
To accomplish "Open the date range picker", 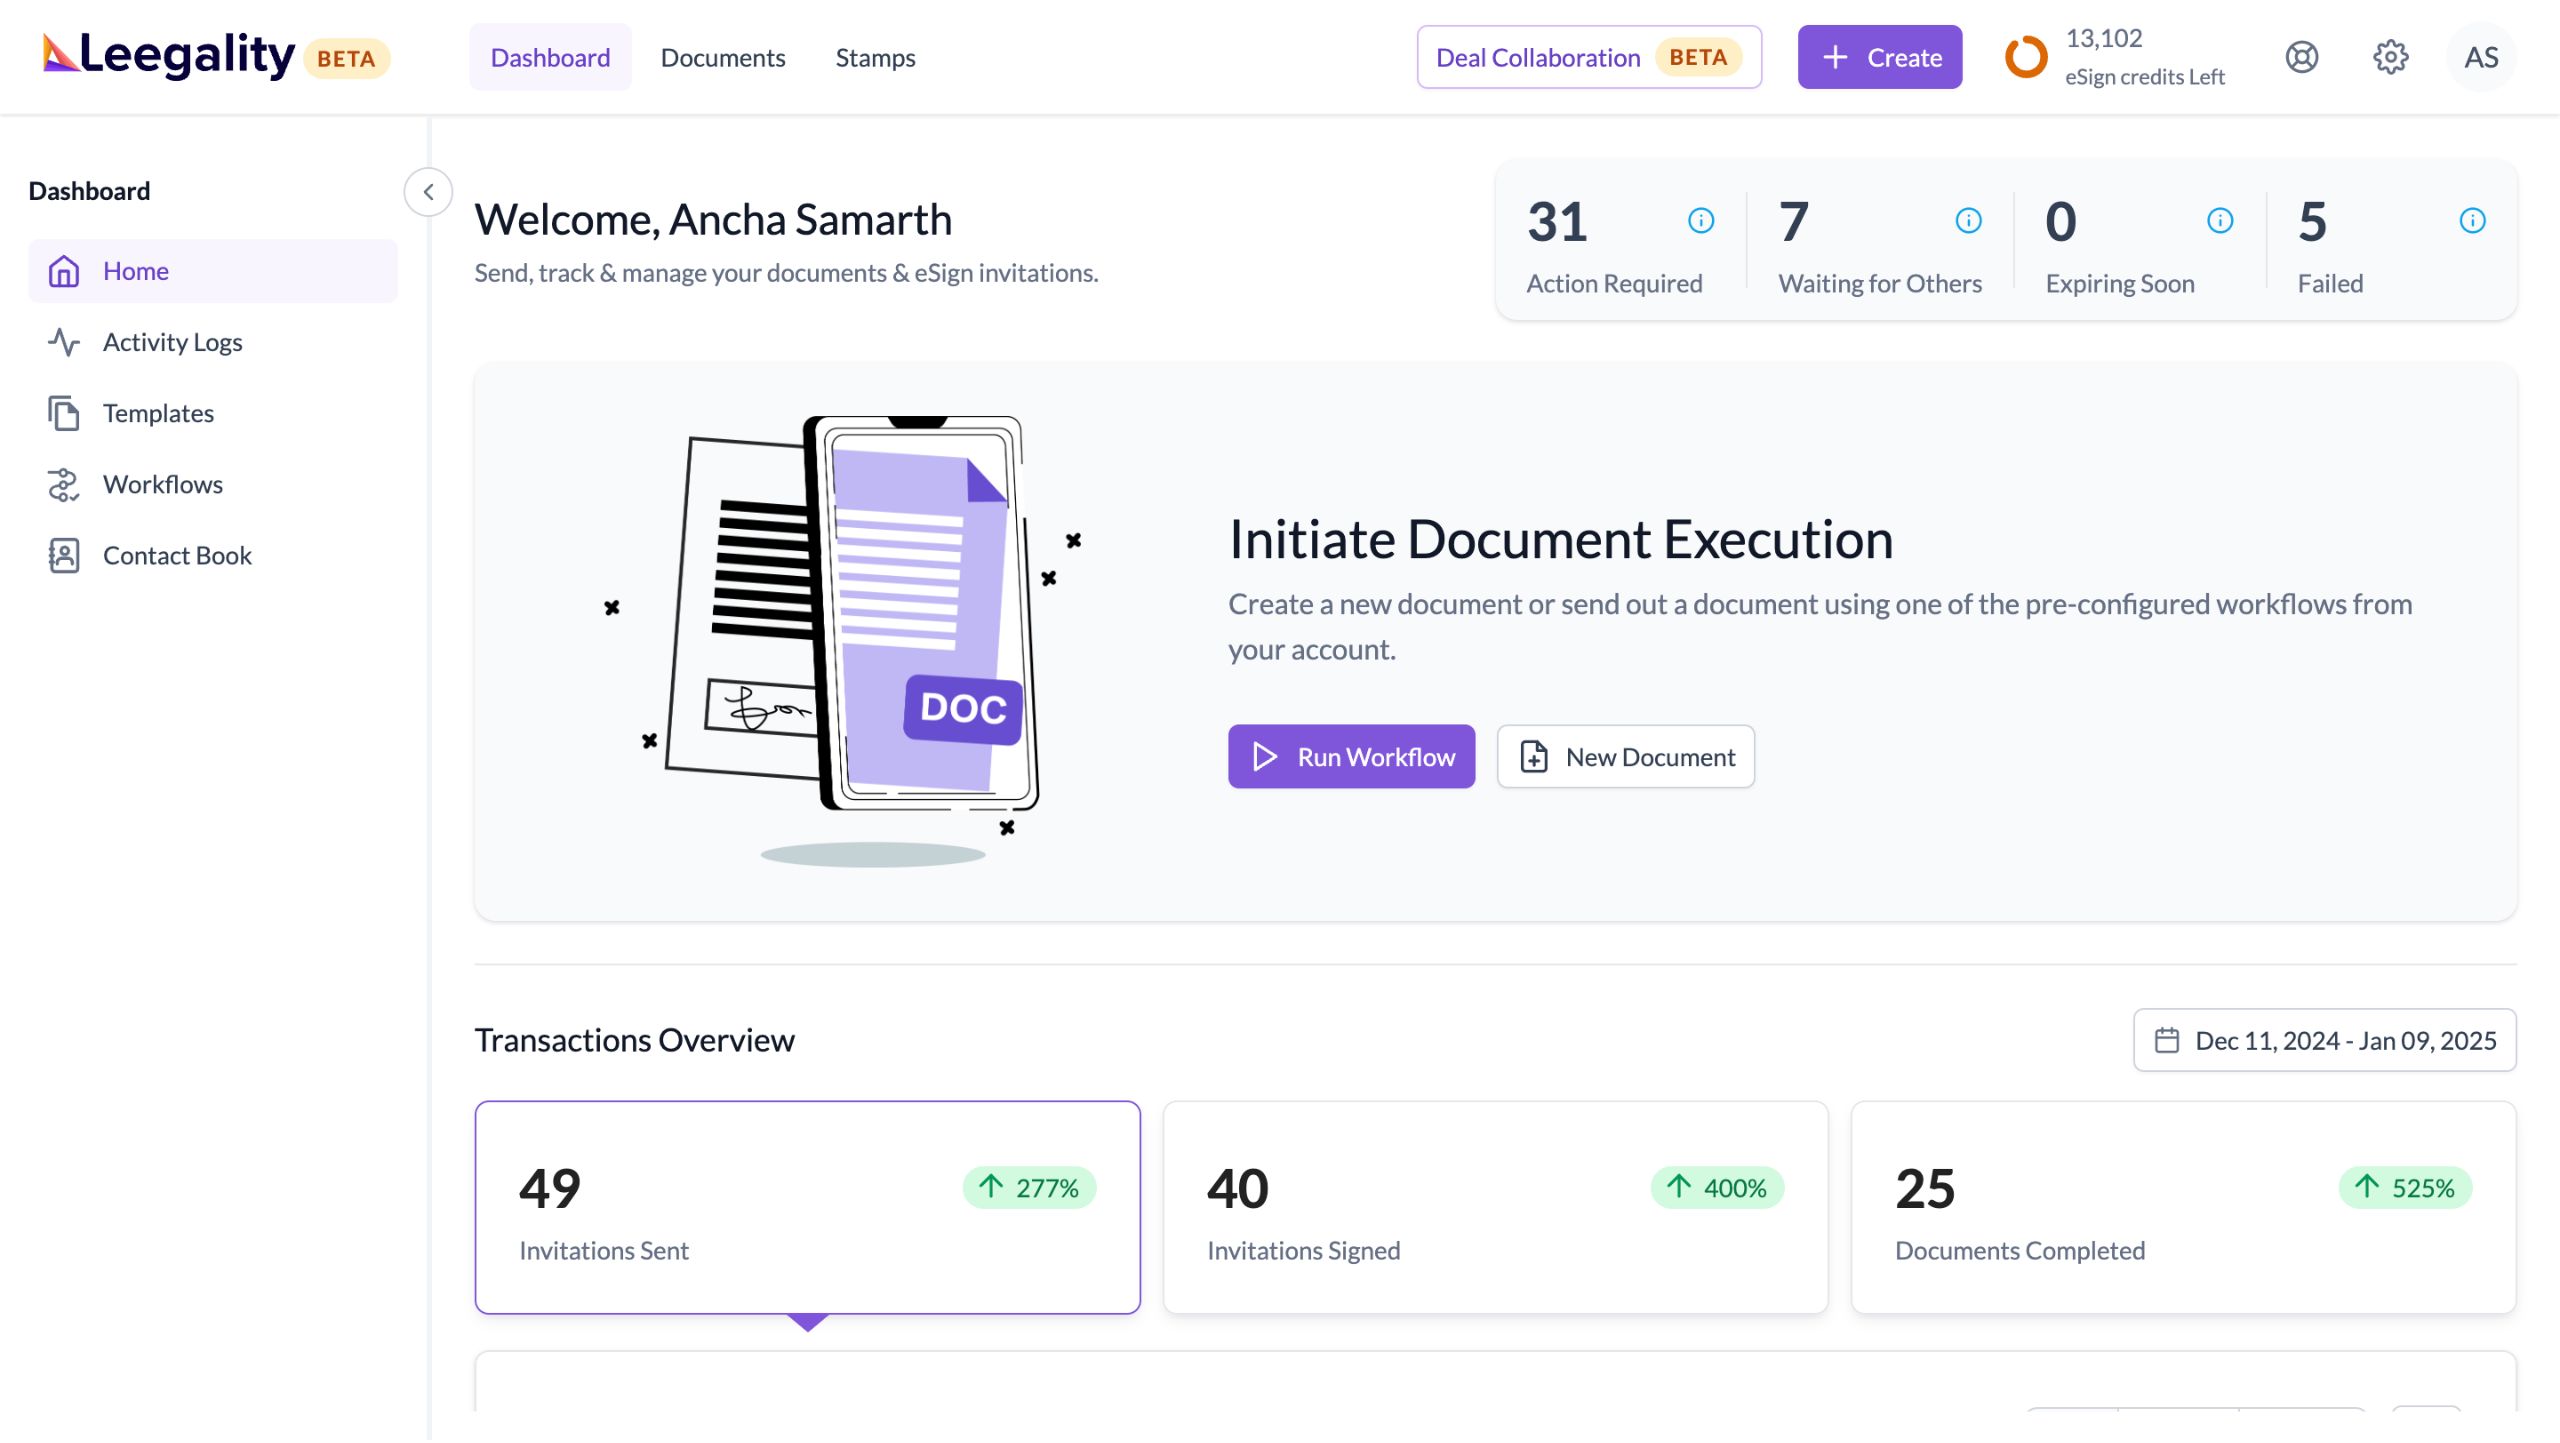I will click(x=2324, y=1040).
